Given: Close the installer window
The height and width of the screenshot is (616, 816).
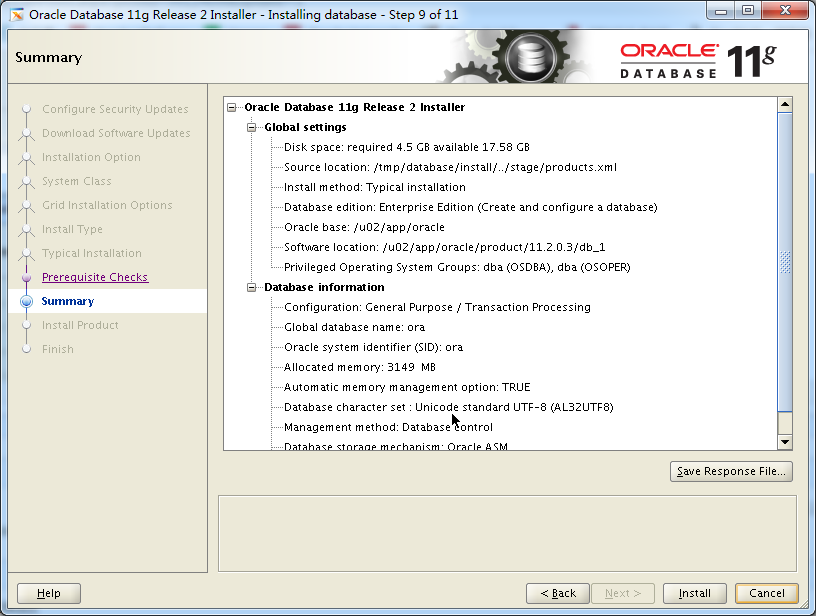Looking at the screenshot, I should [x=786, y=11].
